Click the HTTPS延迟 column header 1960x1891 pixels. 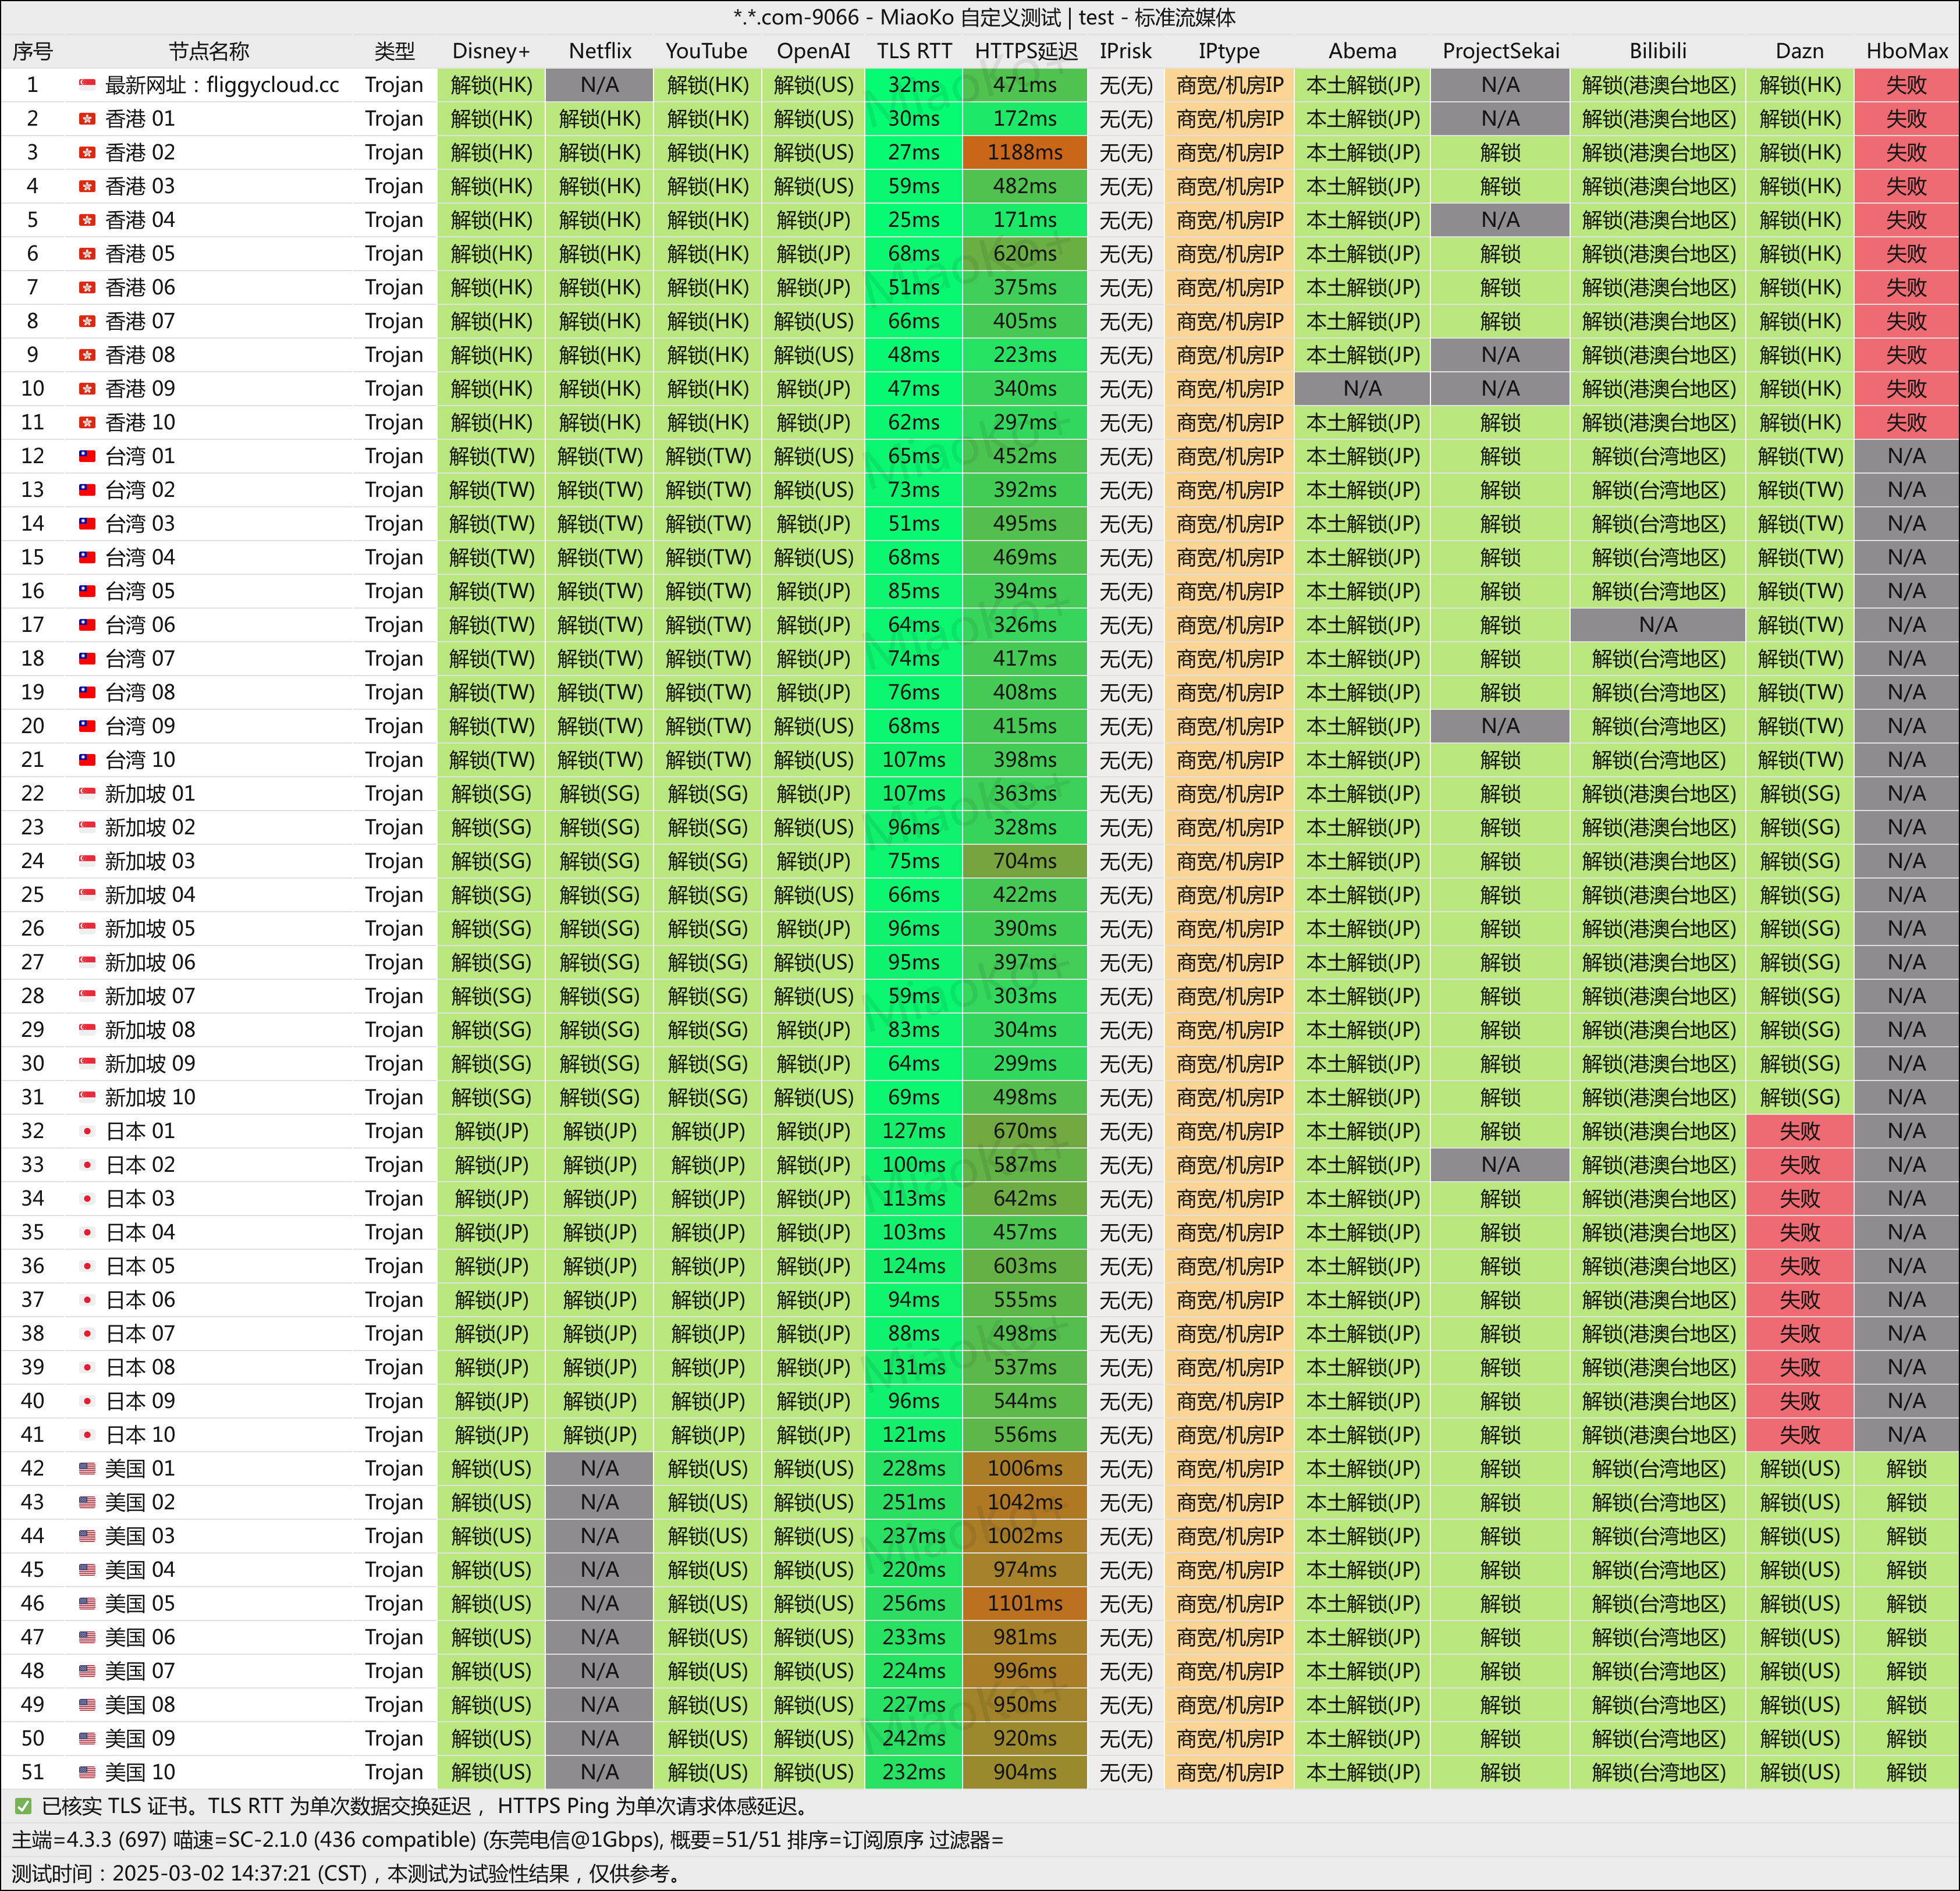pyautogui.click(x=1026, y=51)
